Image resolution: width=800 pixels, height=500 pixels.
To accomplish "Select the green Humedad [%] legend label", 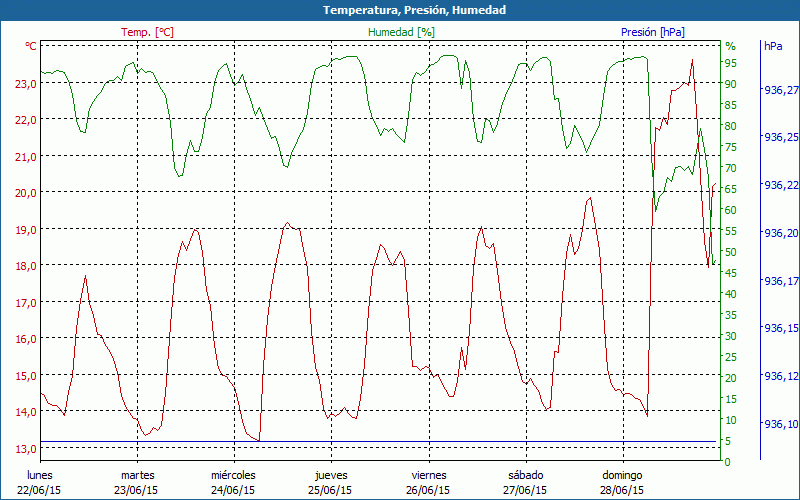I will (x=402, y=32).
